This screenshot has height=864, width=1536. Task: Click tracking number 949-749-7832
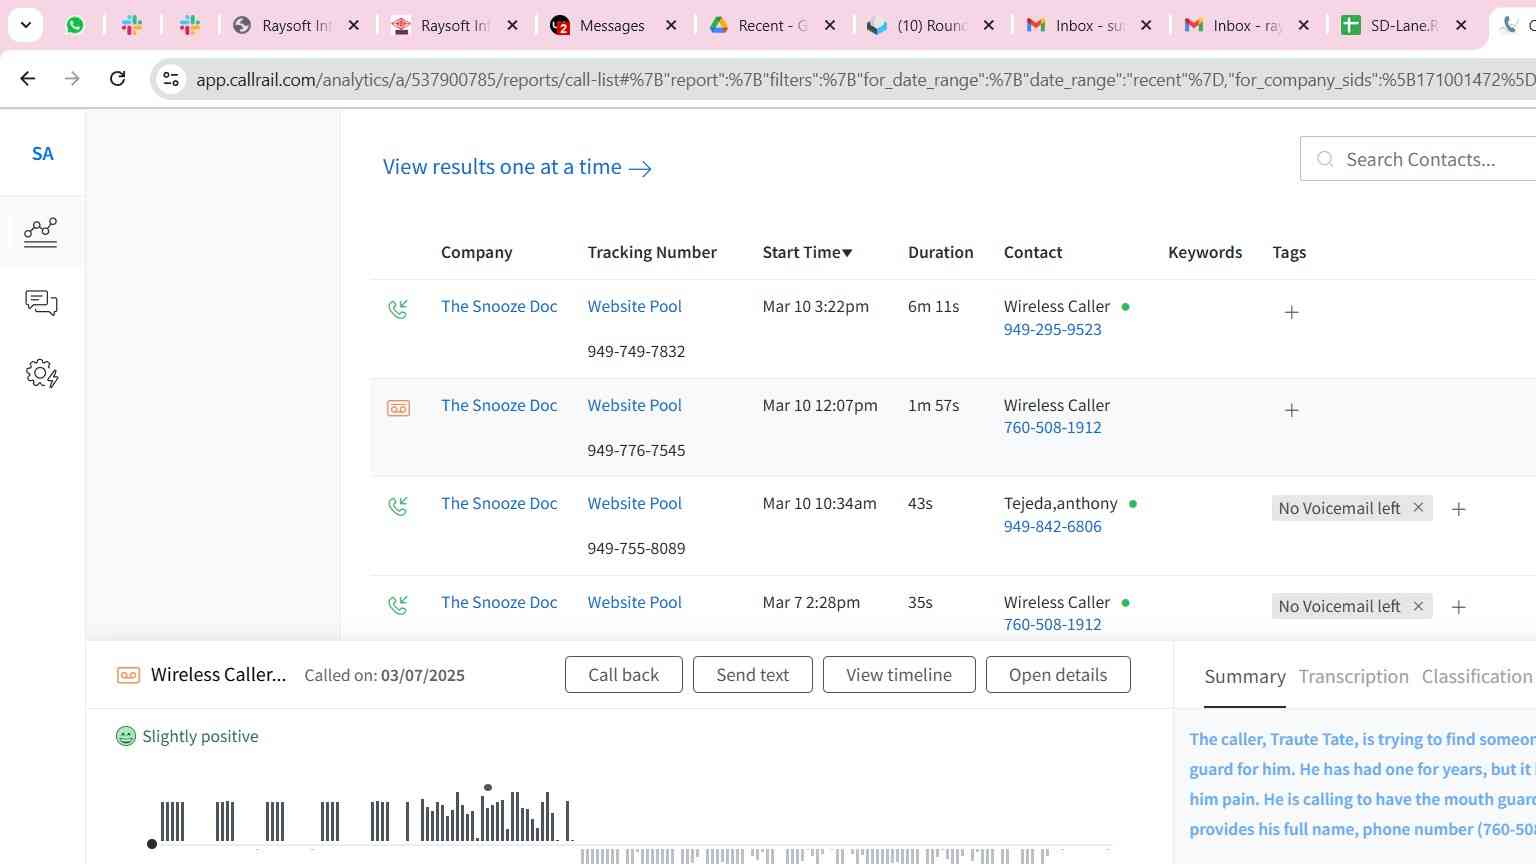636,351
